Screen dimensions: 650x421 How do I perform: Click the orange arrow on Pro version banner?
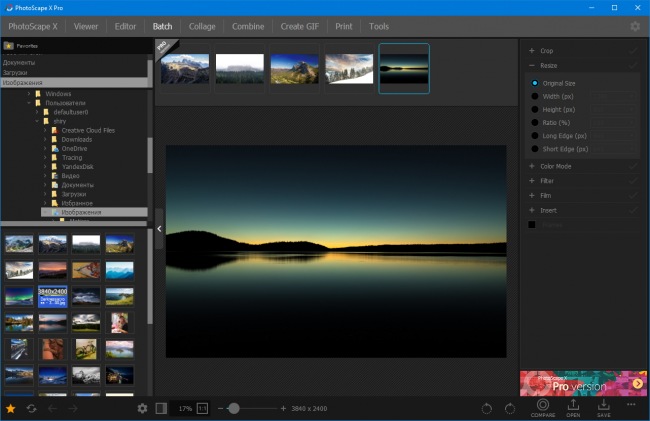(638, 384)
